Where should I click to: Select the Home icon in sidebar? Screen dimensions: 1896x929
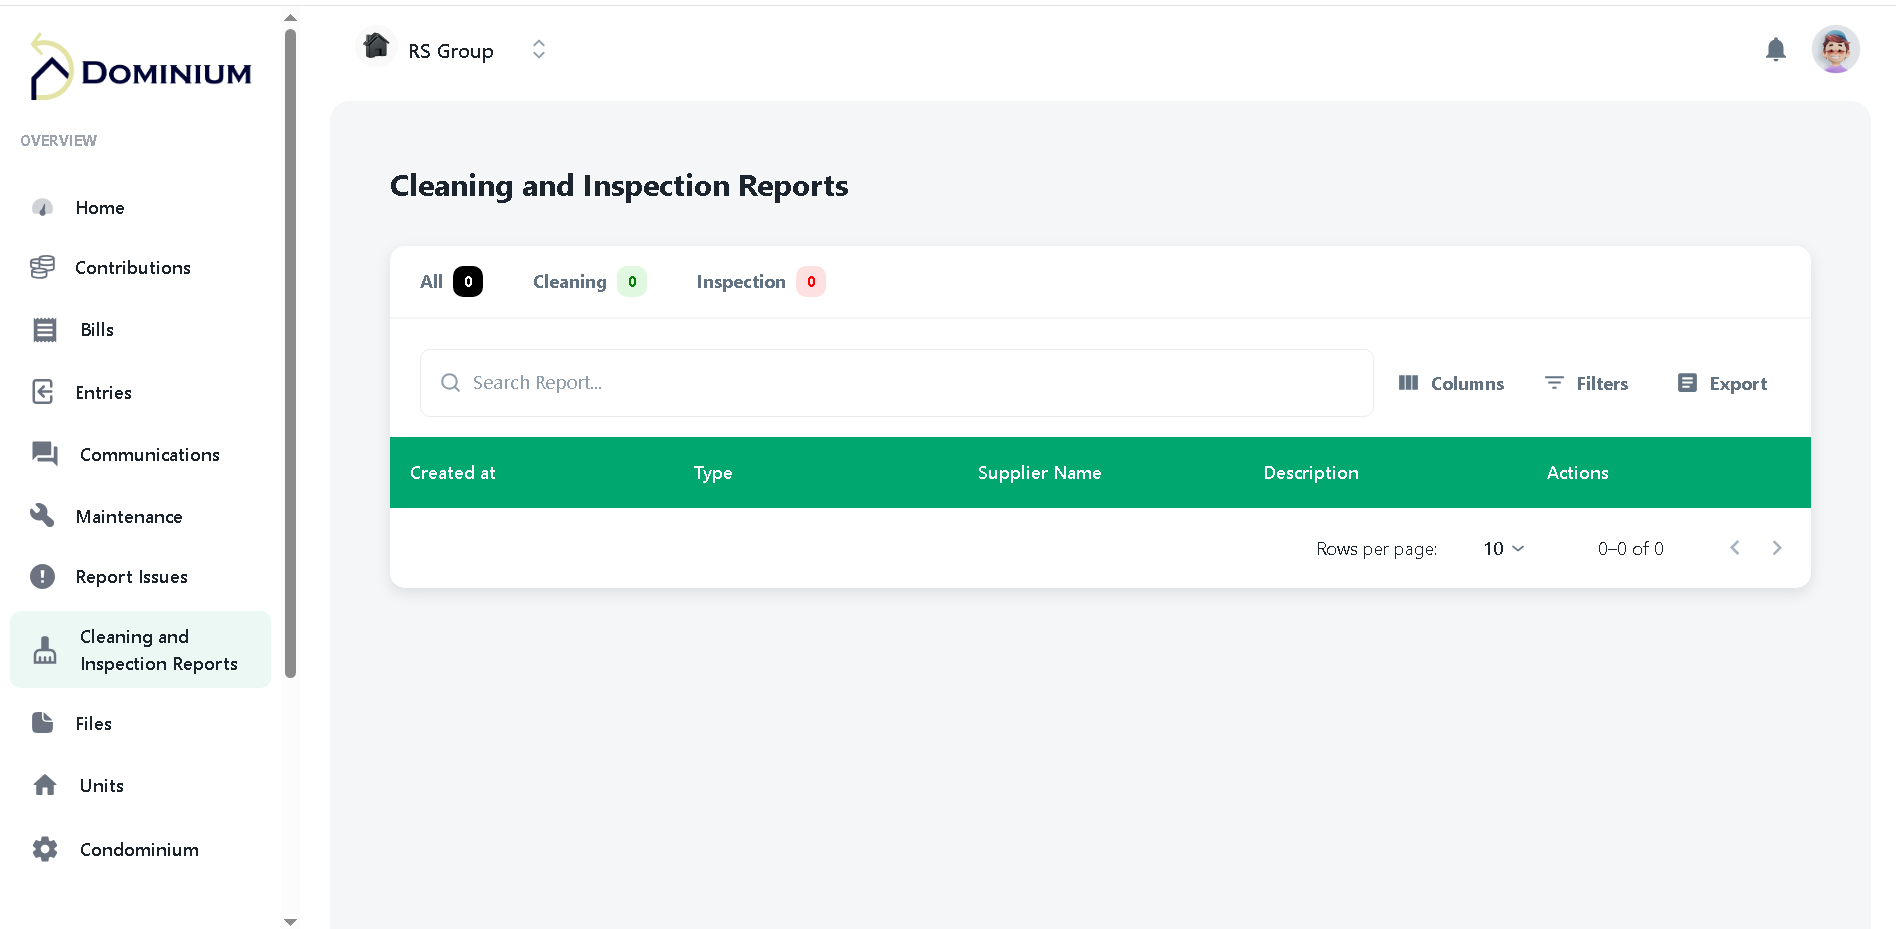(43, 207)
